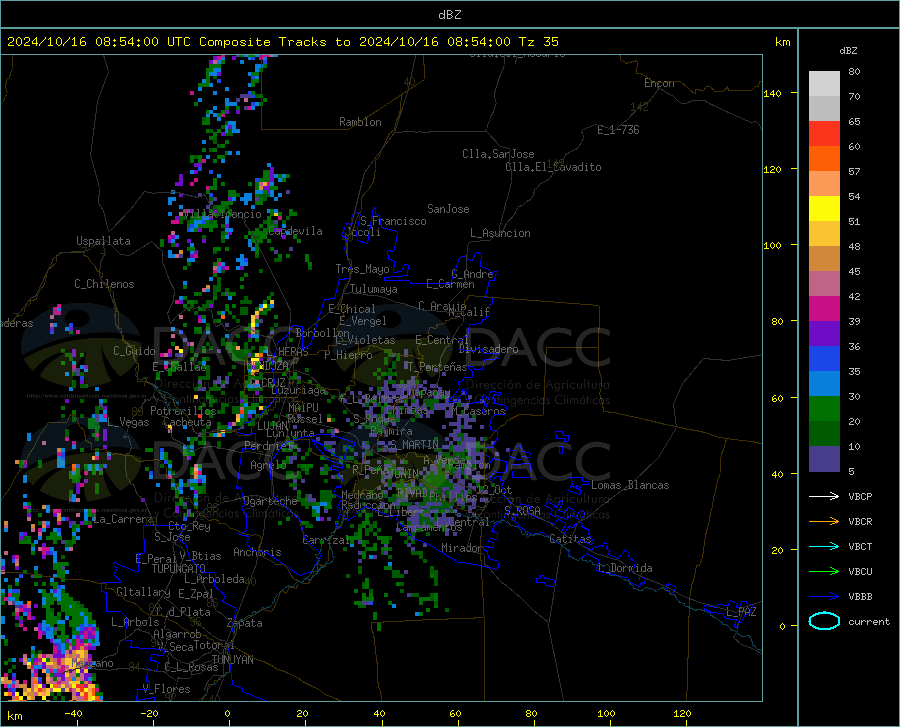Screen dimensions: 900x727
Task: Click the cyan 'current' ellipse symbol
Action: click(x=824, y=621)
